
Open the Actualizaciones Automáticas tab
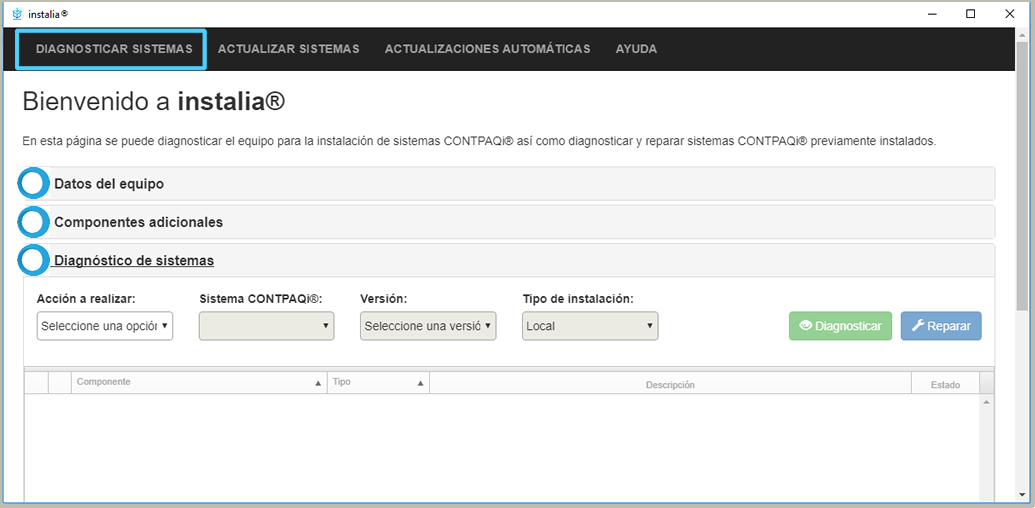(487, 49)
